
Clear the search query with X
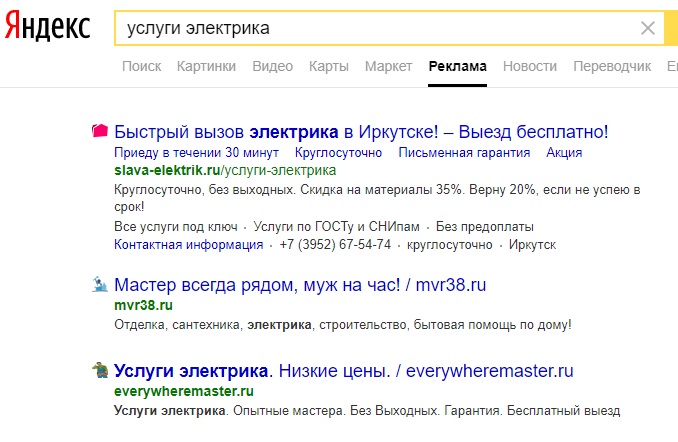click(647, 29)
